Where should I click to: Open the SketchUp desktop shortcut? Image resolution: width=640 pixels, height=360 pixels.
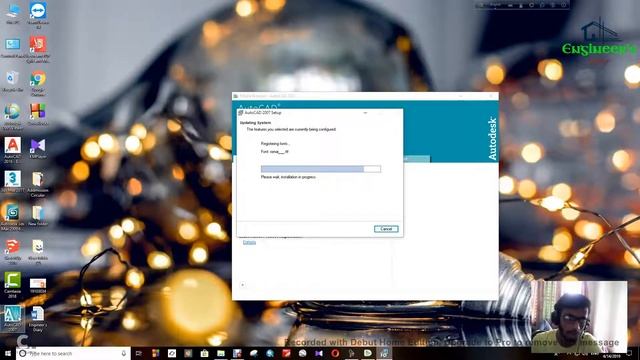tap(13, 251)
